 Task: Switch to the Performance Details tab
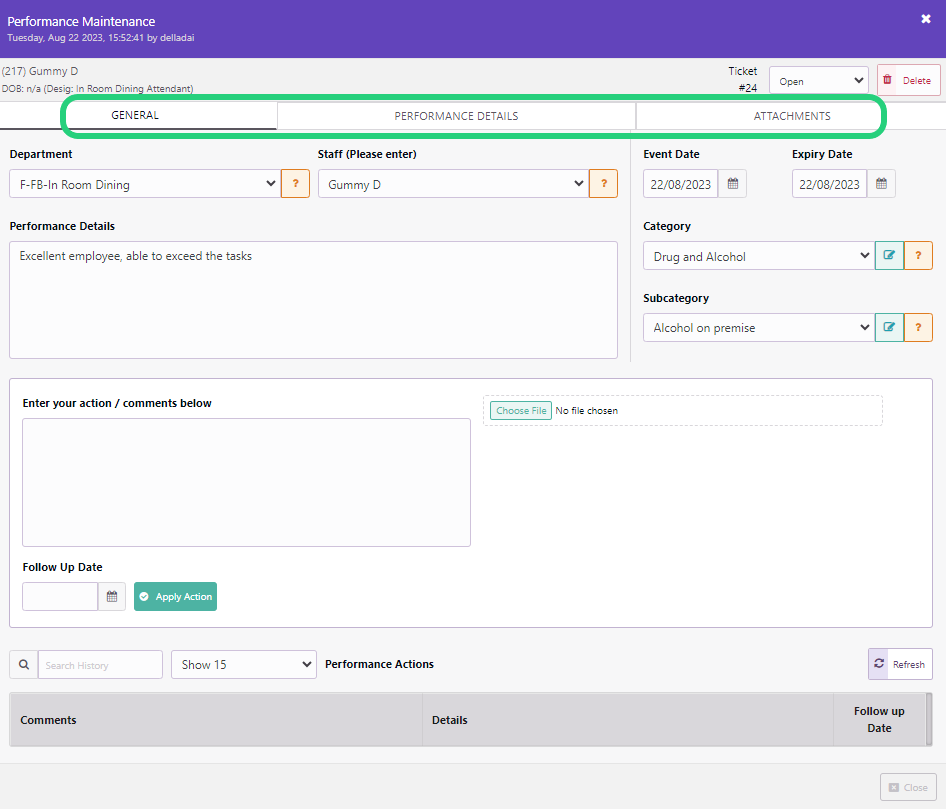[456, 116]
